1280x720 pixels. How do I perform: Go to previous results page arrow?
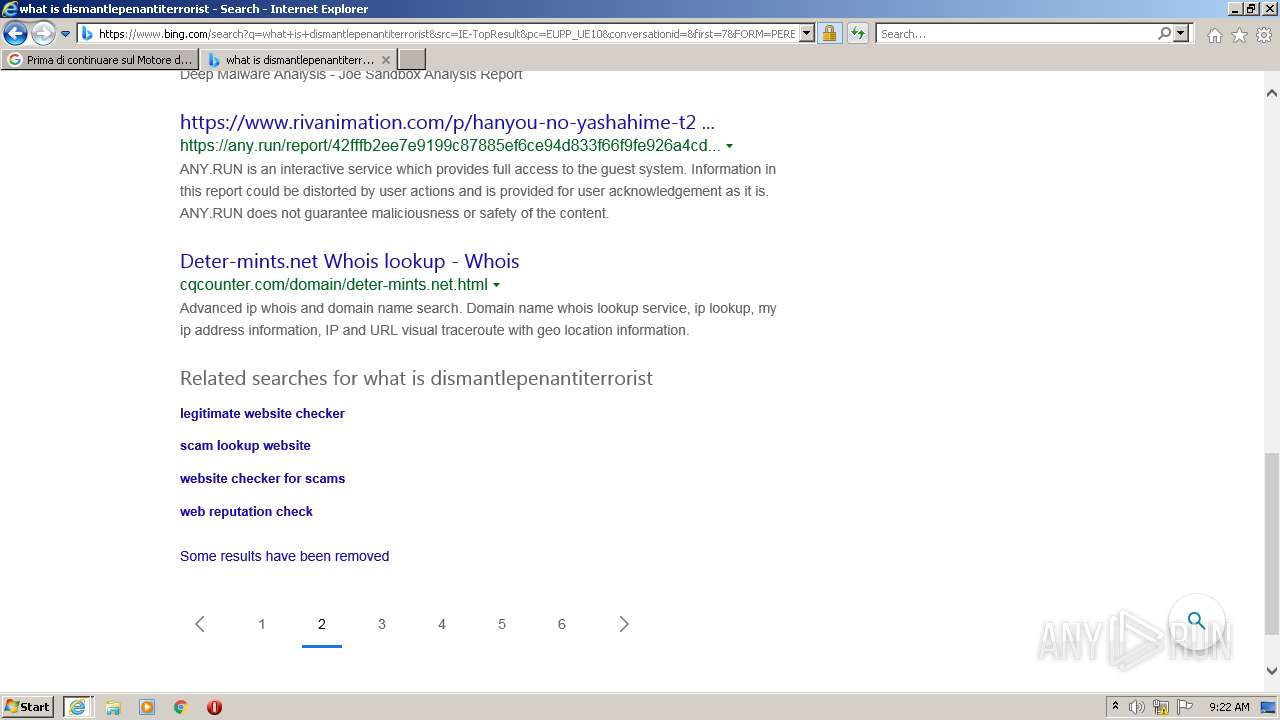(x=200, y=624)
